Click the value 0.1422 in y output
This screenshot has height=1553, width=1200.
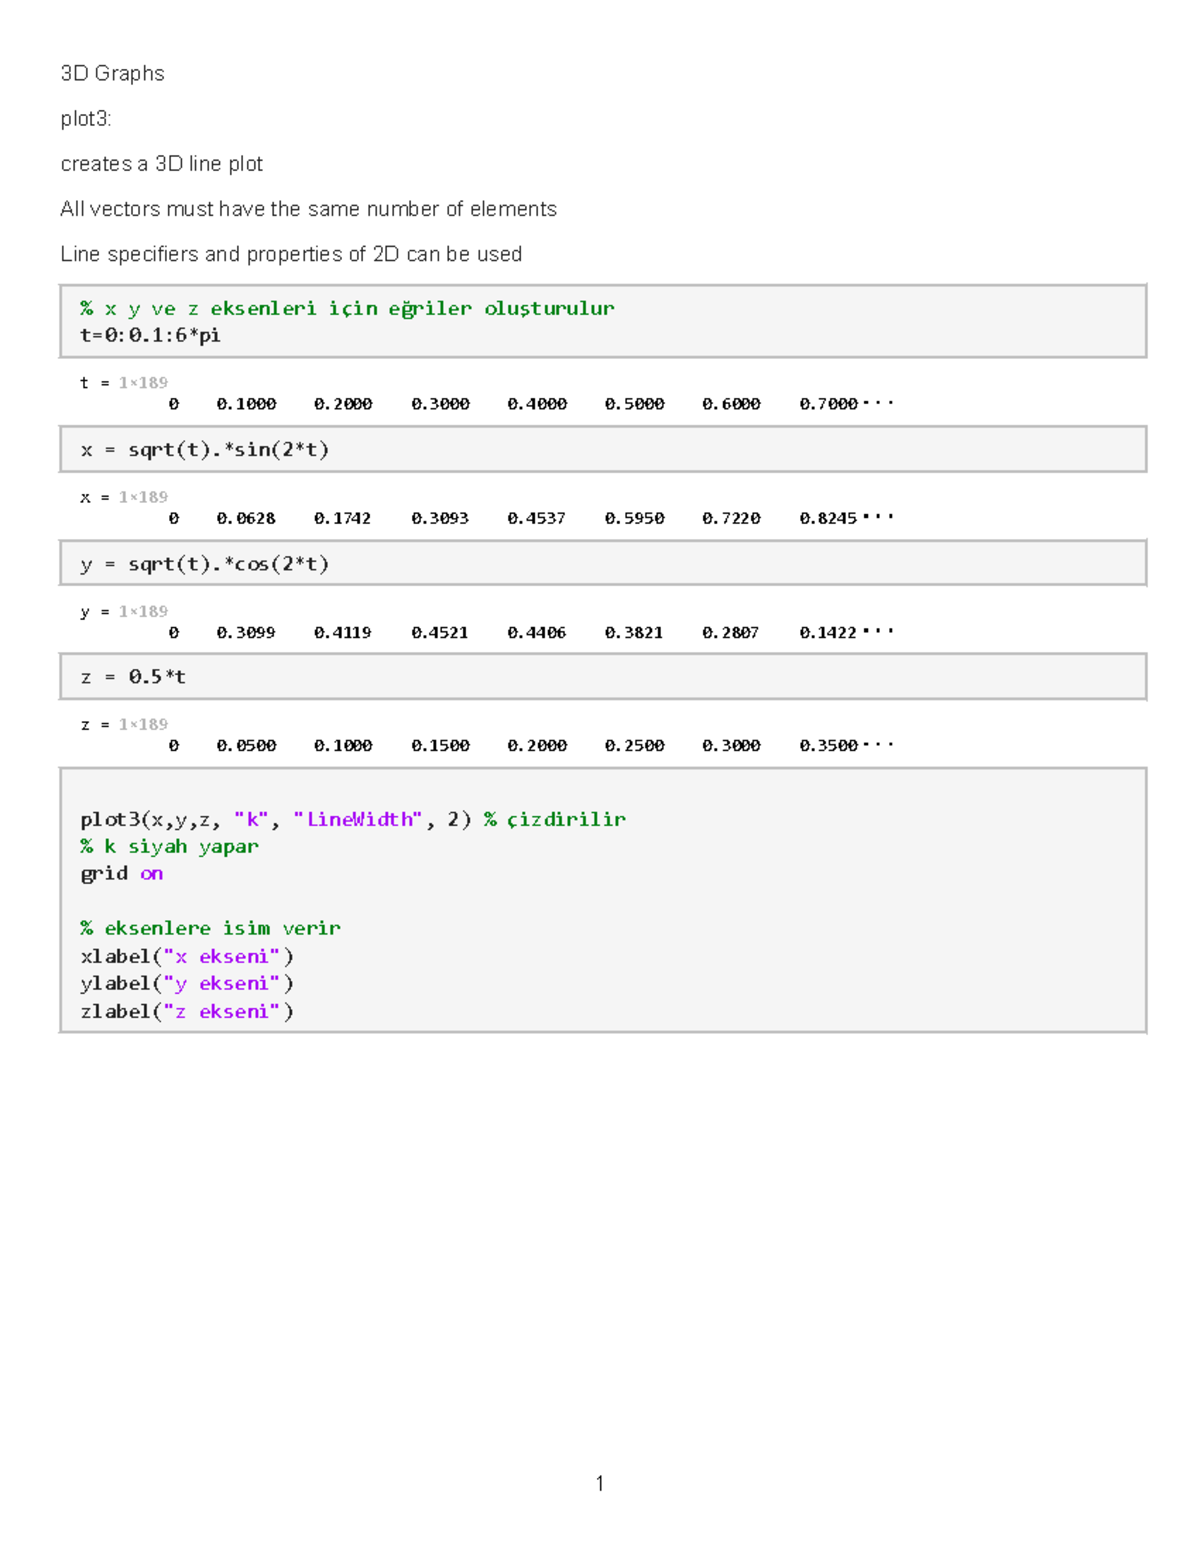[828, 632]
